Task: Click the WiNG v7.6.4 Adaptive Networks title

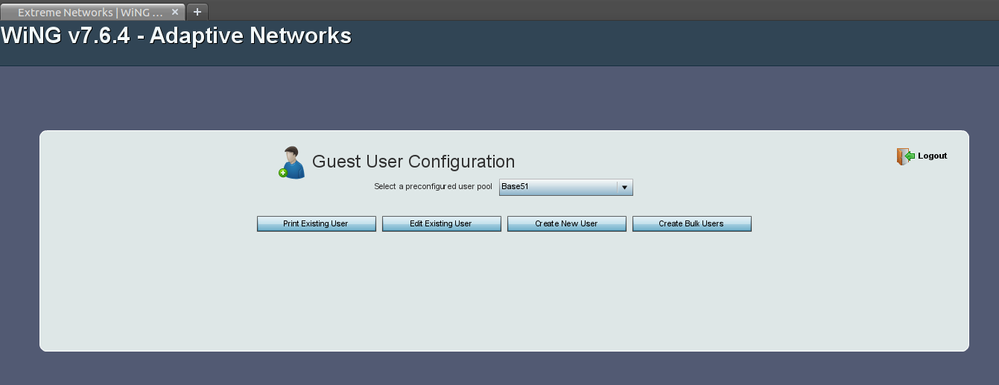Action: pyautogui.click(x=176, y=36)
